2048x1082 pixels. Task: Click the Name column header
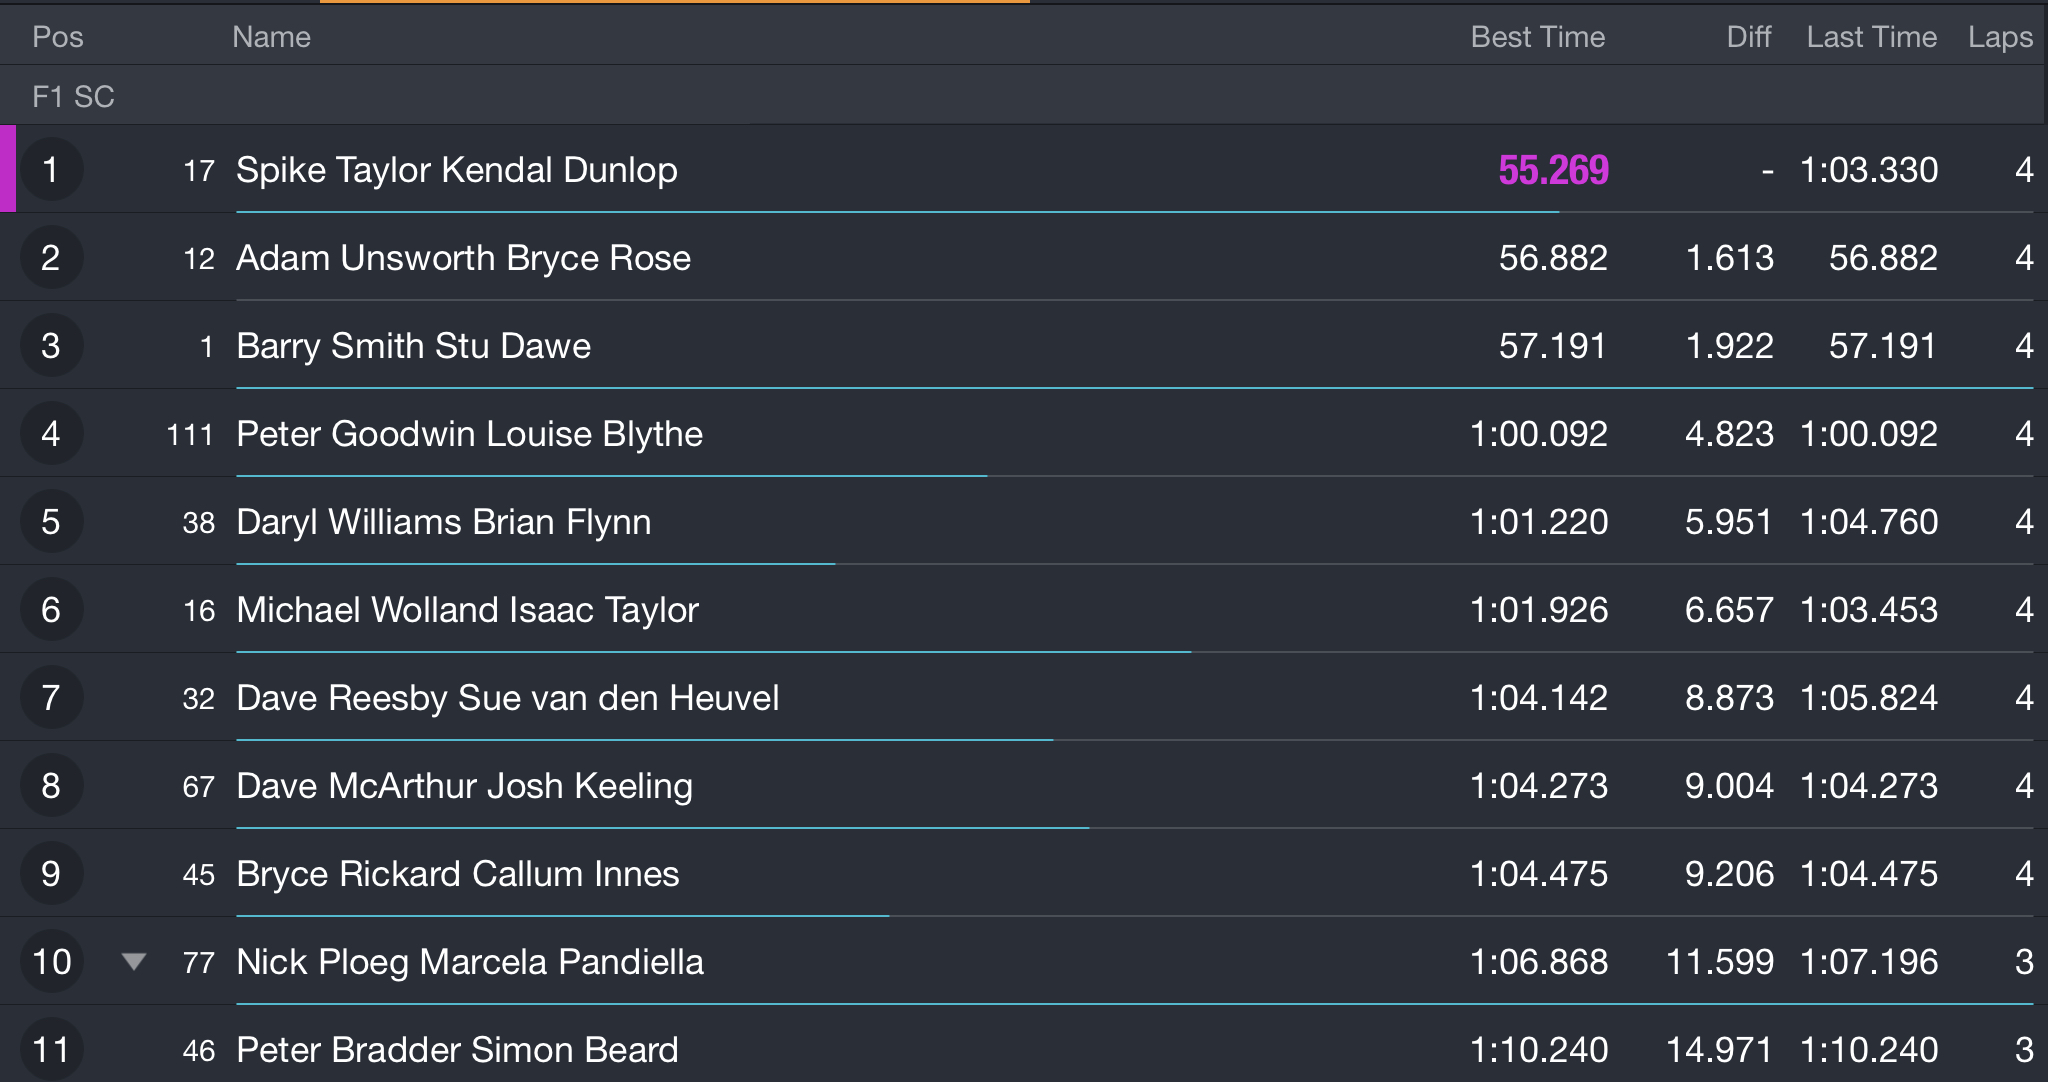271,37
